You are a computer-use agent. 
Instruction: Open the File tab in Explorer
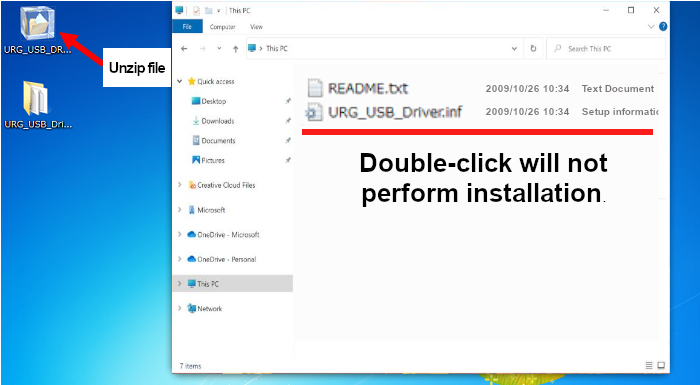187,27
